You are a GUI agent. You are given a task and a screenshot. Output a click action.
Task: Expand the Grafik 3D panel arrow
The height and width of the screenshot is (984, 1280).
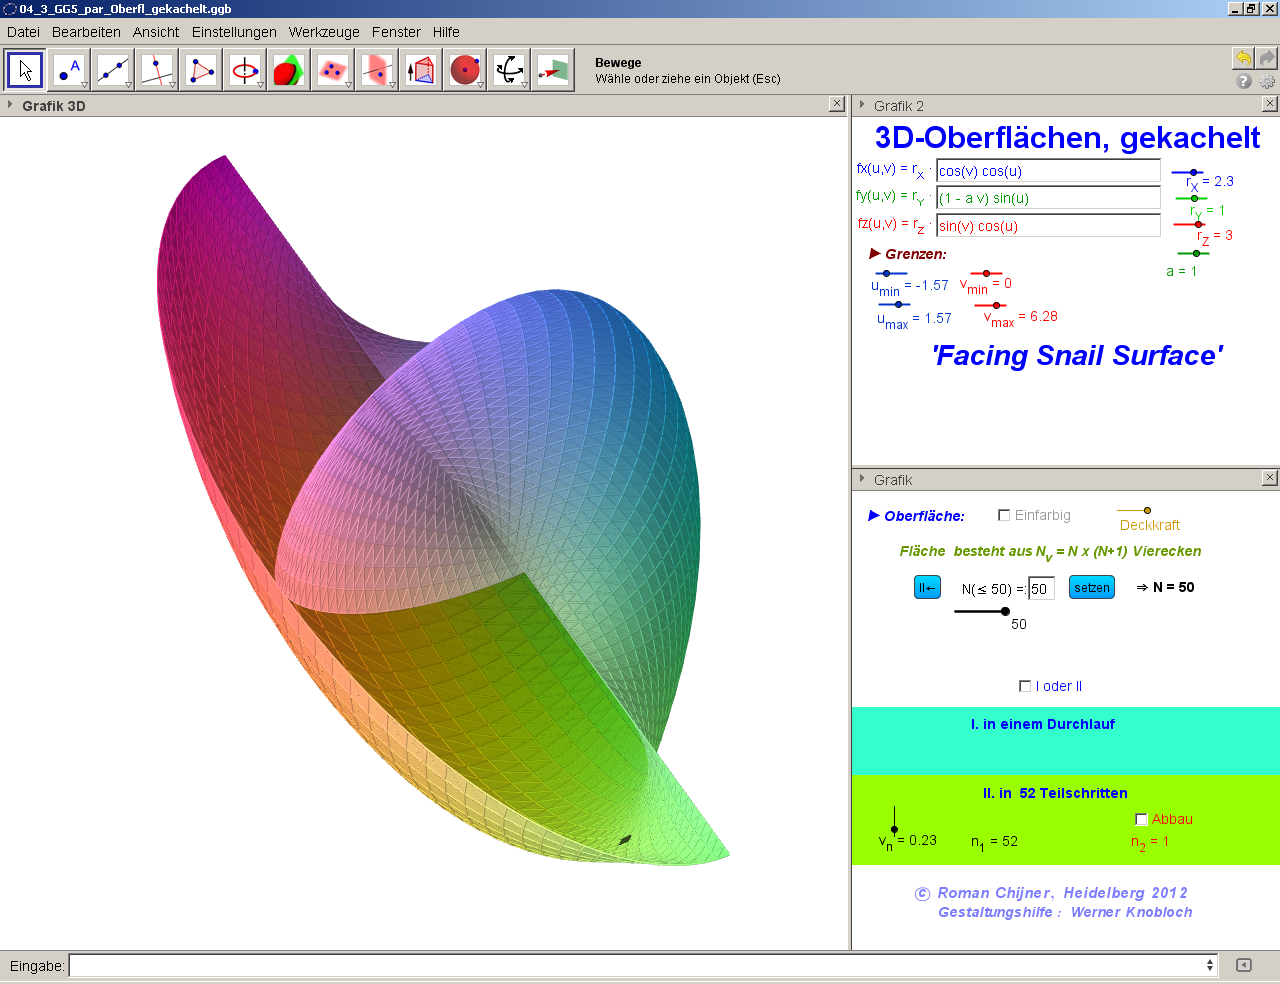[x=10, y=105]
